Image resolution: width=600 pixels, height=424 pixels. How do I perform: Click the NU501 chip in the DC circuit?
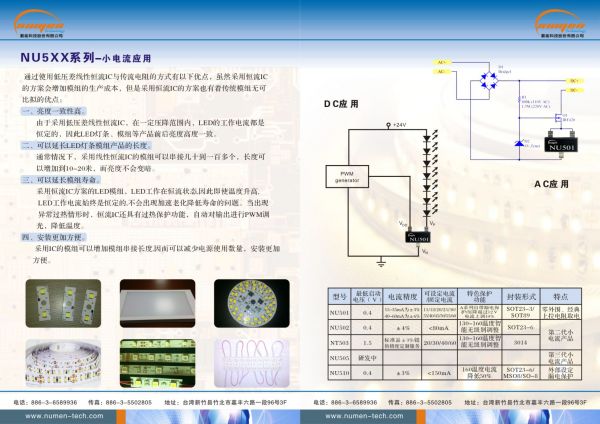tap(418, 237)
